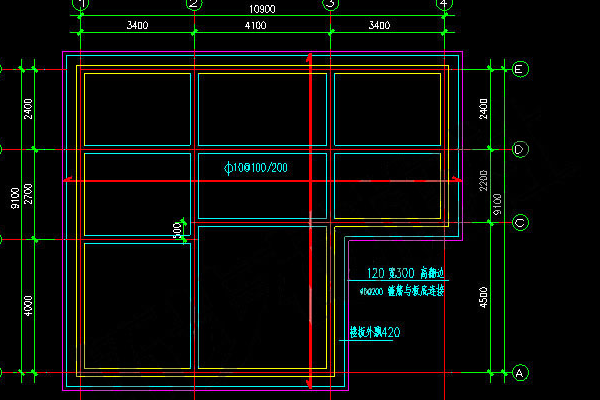600x400 pixels.
Task: Select the 4000 dimension text on left side
Action: [28, 306]
